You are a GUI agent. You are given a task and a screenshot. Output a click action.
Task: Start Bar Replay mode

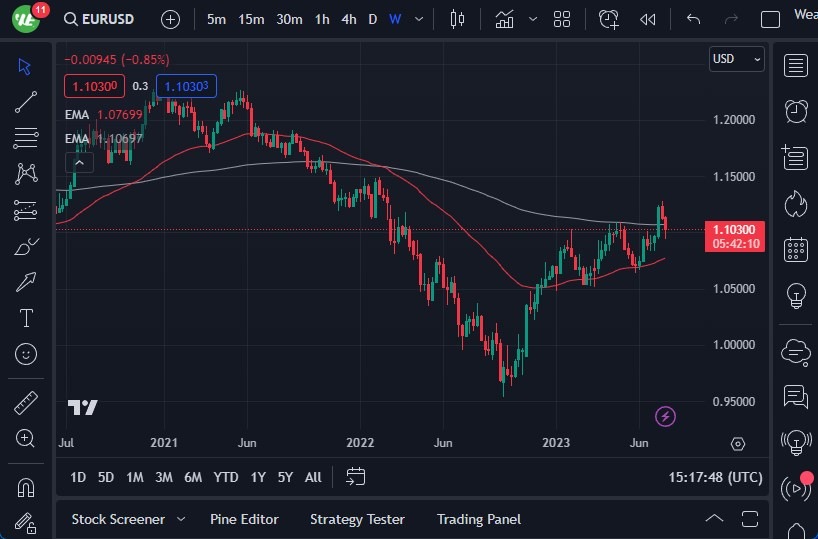[648, 19]
